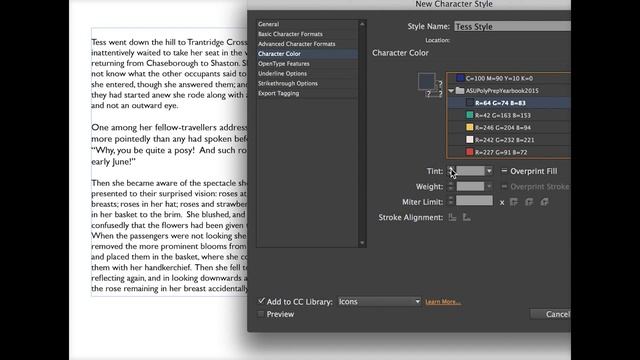Viewport: 640px width, 360px height.
Task: Select swatch R=242 G=232 B=221
Action: point(509,140)
